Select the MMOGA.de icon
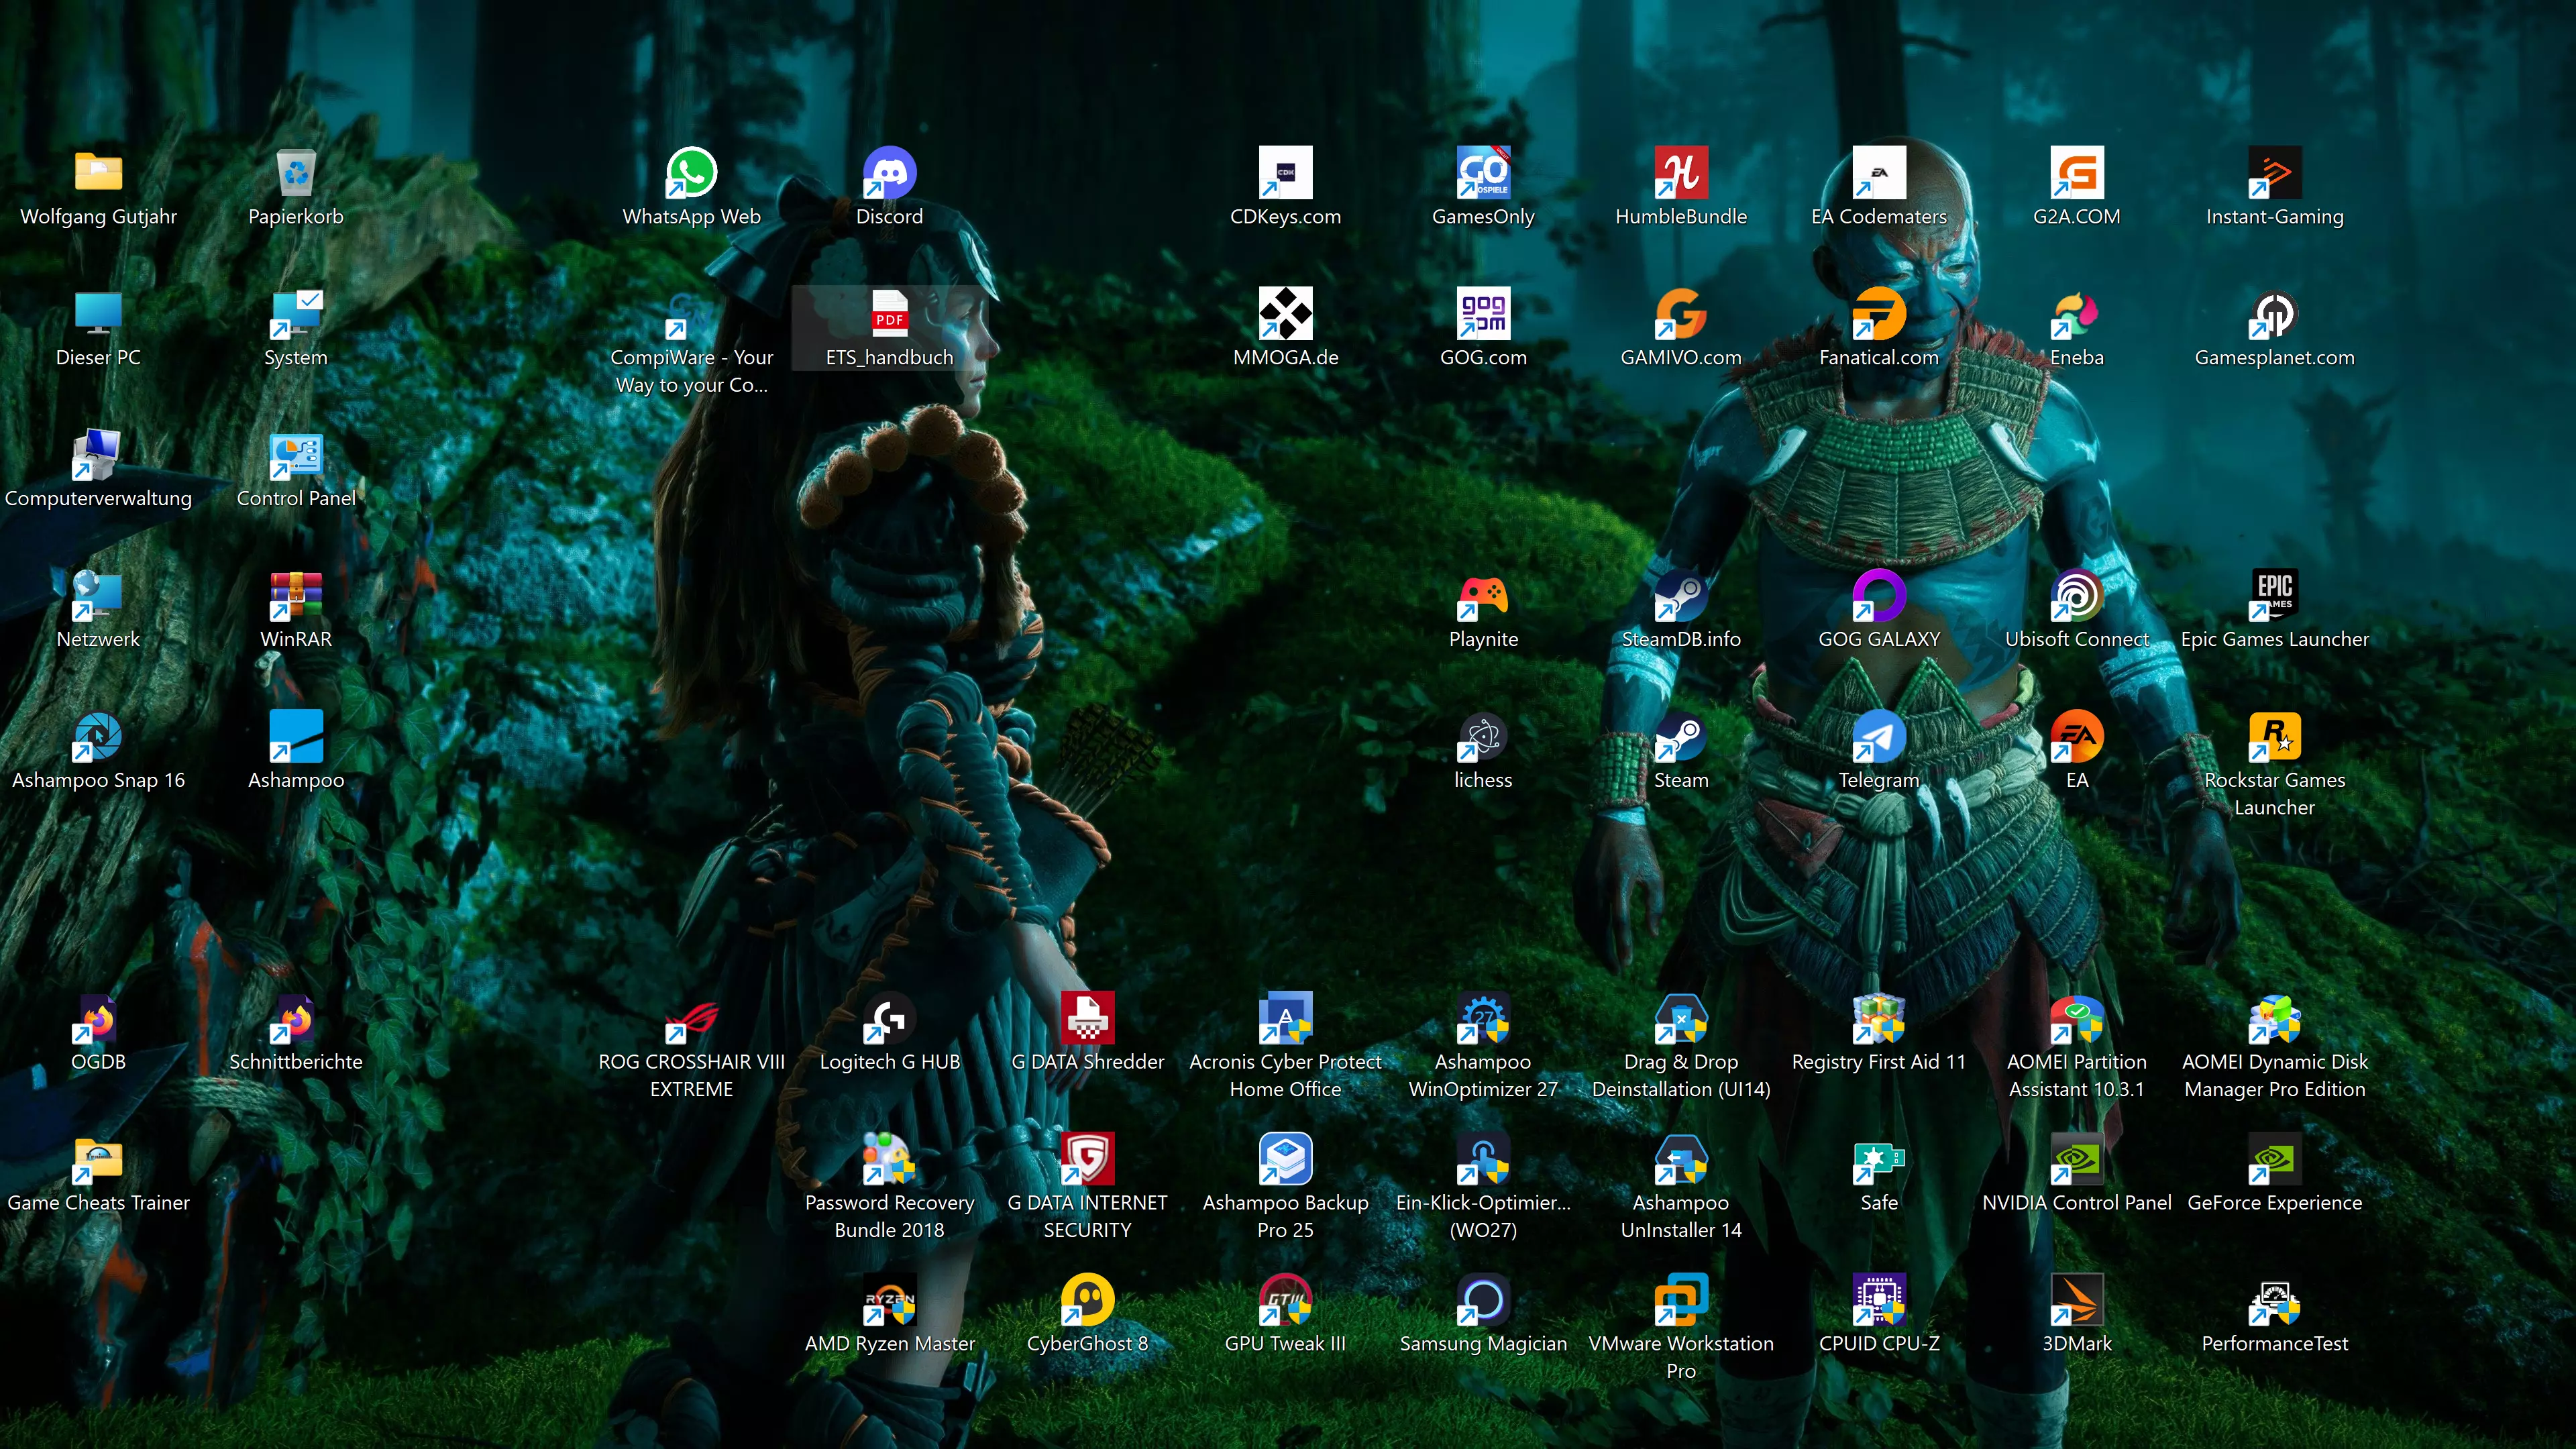The width and height of the screenshot is (2576, 1449). click(x=1285, y=314)
